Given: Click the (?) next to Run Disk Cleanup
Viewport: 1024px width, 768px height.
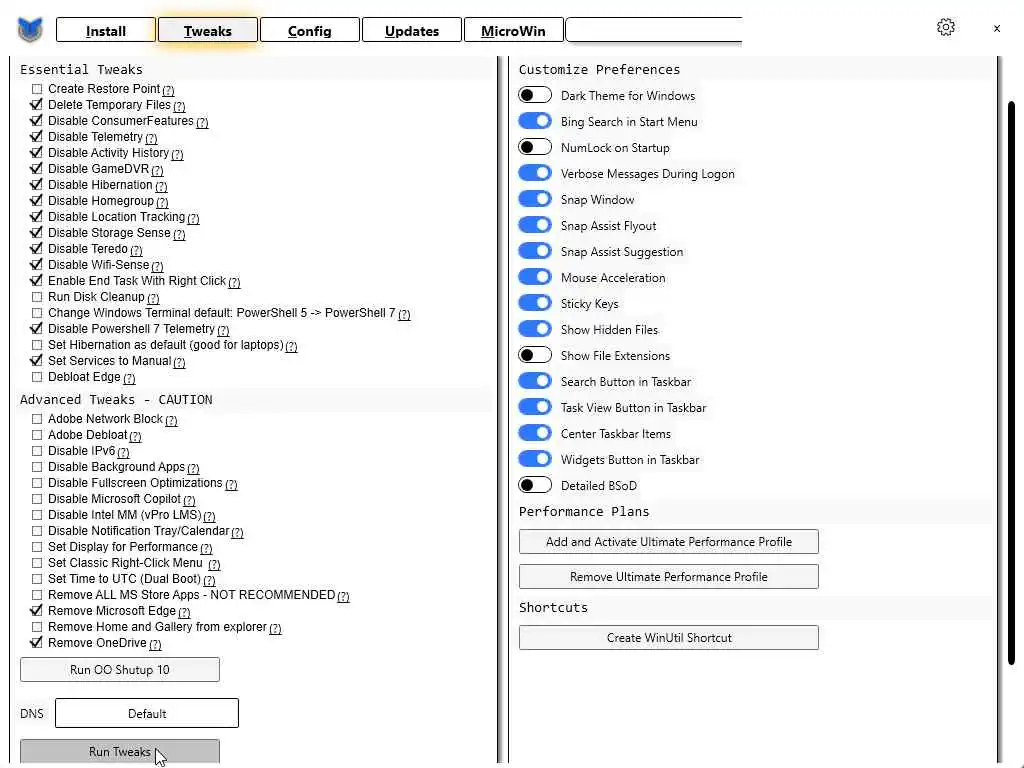Looking at the screenshot, I should (x=153, y=298).
